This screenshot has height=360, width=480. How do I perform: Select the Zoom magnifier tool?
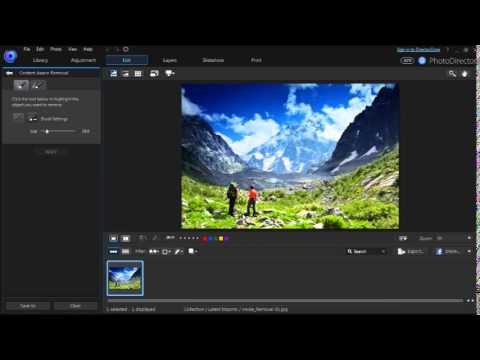click(452, 74)
